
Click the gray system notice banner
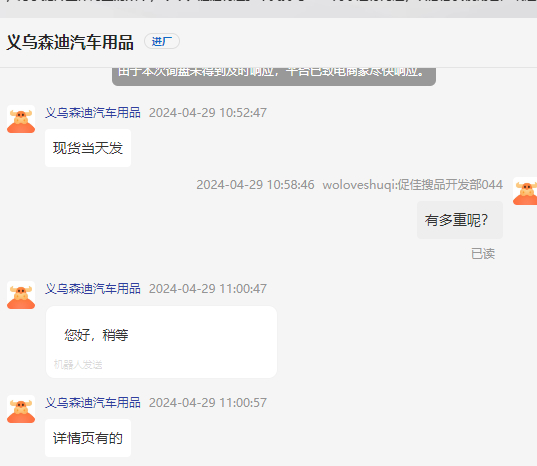pos(274,76)
